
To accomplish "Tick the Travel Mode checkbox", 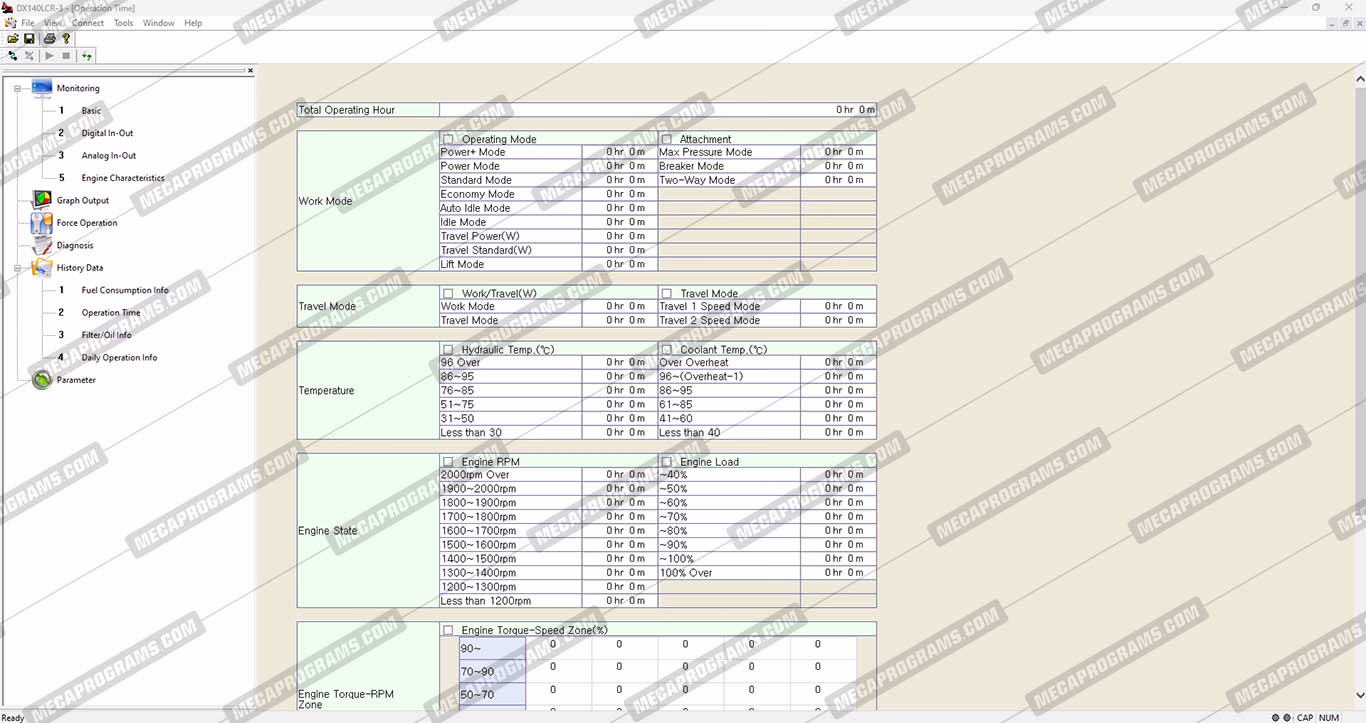I will click(x=666, y=293).
